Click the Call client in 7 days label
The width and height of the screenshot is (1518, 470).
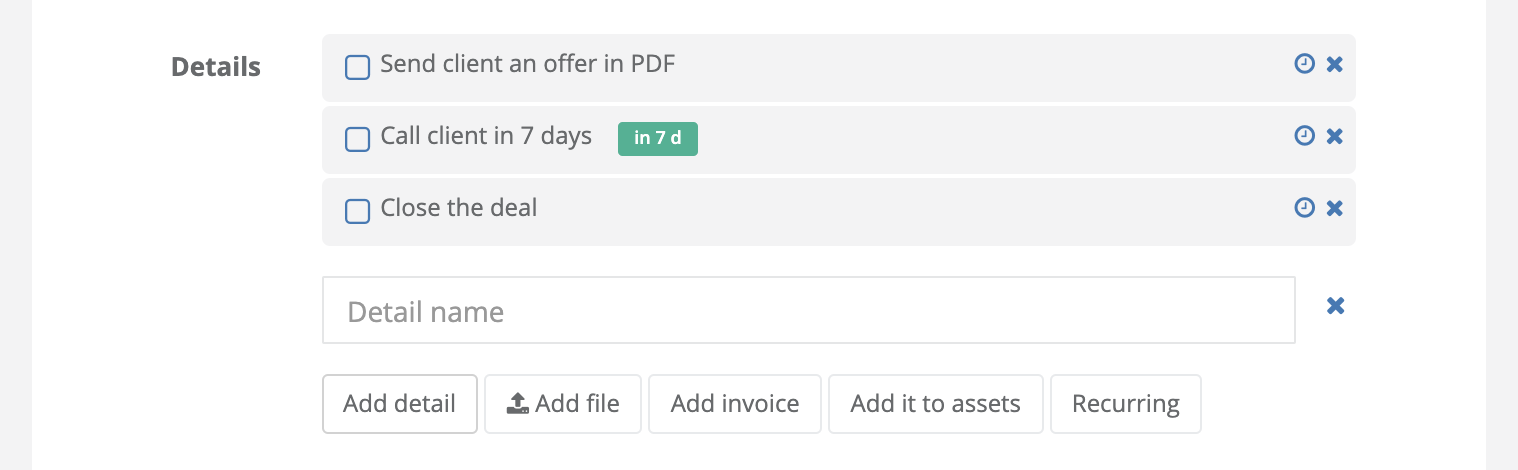tap(486, 136)
